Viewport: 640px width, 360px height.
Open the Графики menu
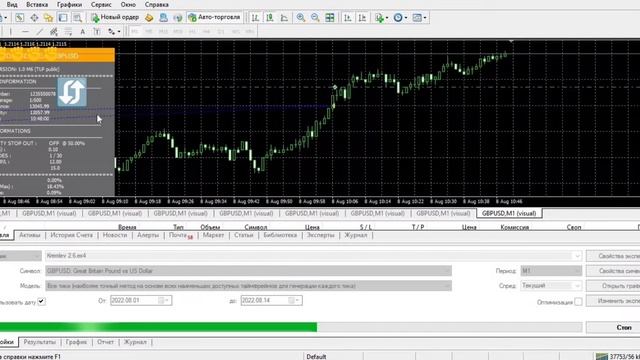(x=69, y=4)
